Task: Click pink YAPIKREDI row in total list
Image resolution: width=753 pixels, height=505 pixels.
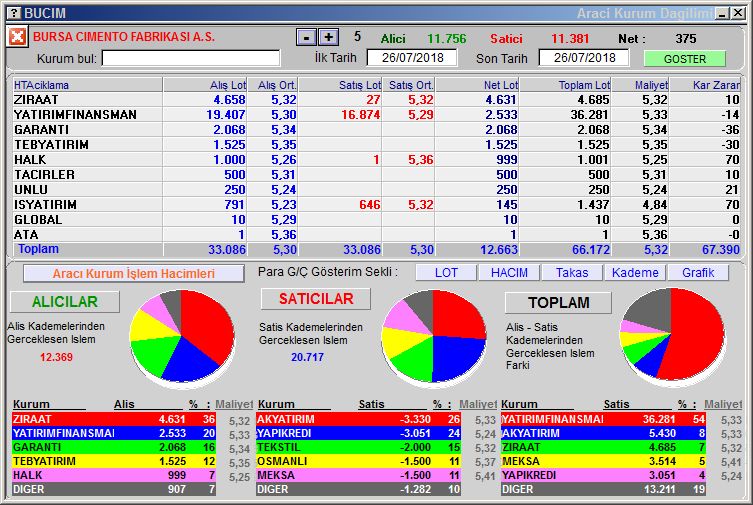Action: (x=603, y=475)
